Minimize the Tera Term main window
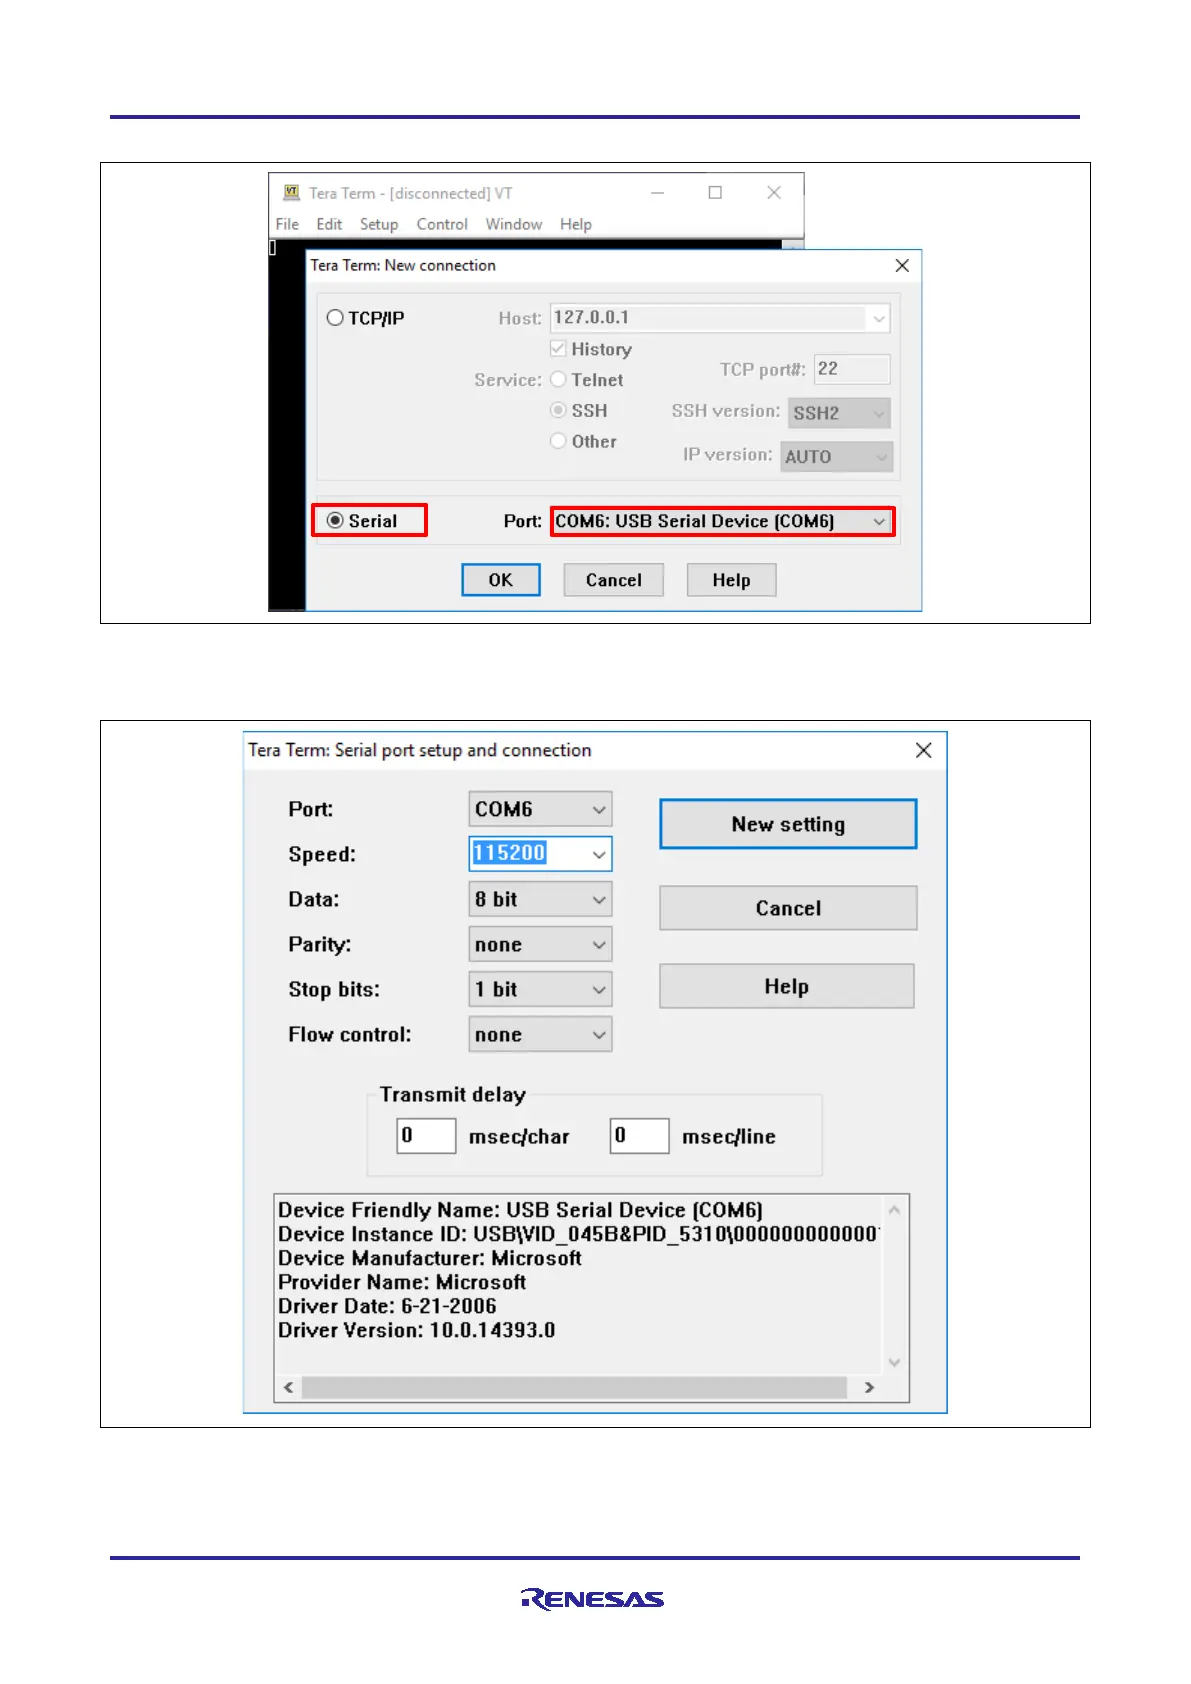The height and width of the screenshot is (1684, 1191). pos(657,192)
